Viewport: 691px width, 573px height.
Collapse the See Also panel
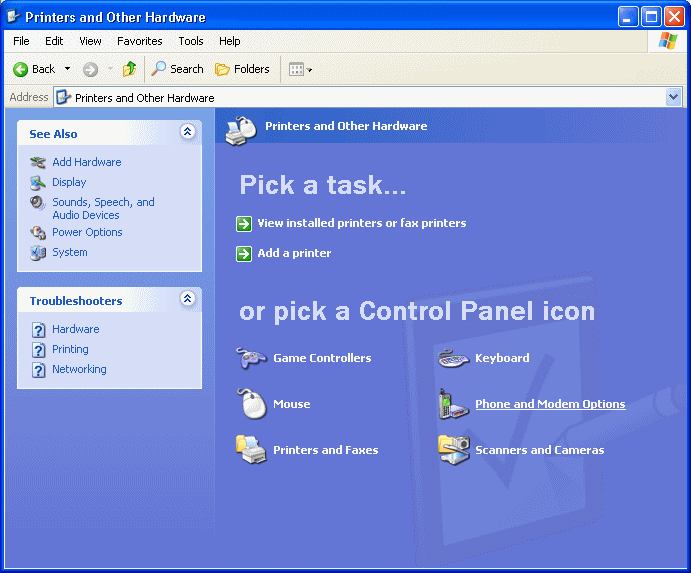[x=187, y=132]
